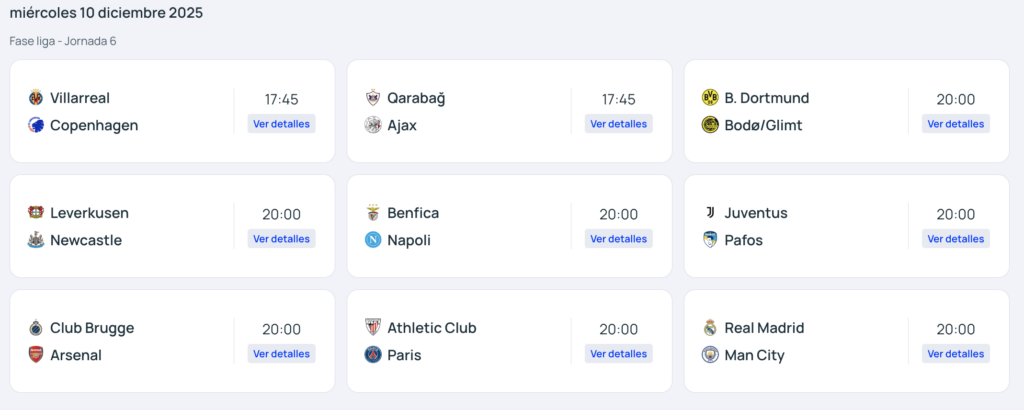Open details for Villarreal vs Copenhagen
Image resolution: width=1024 pixels, height=410 pixels.
click(x=281, y=124)
